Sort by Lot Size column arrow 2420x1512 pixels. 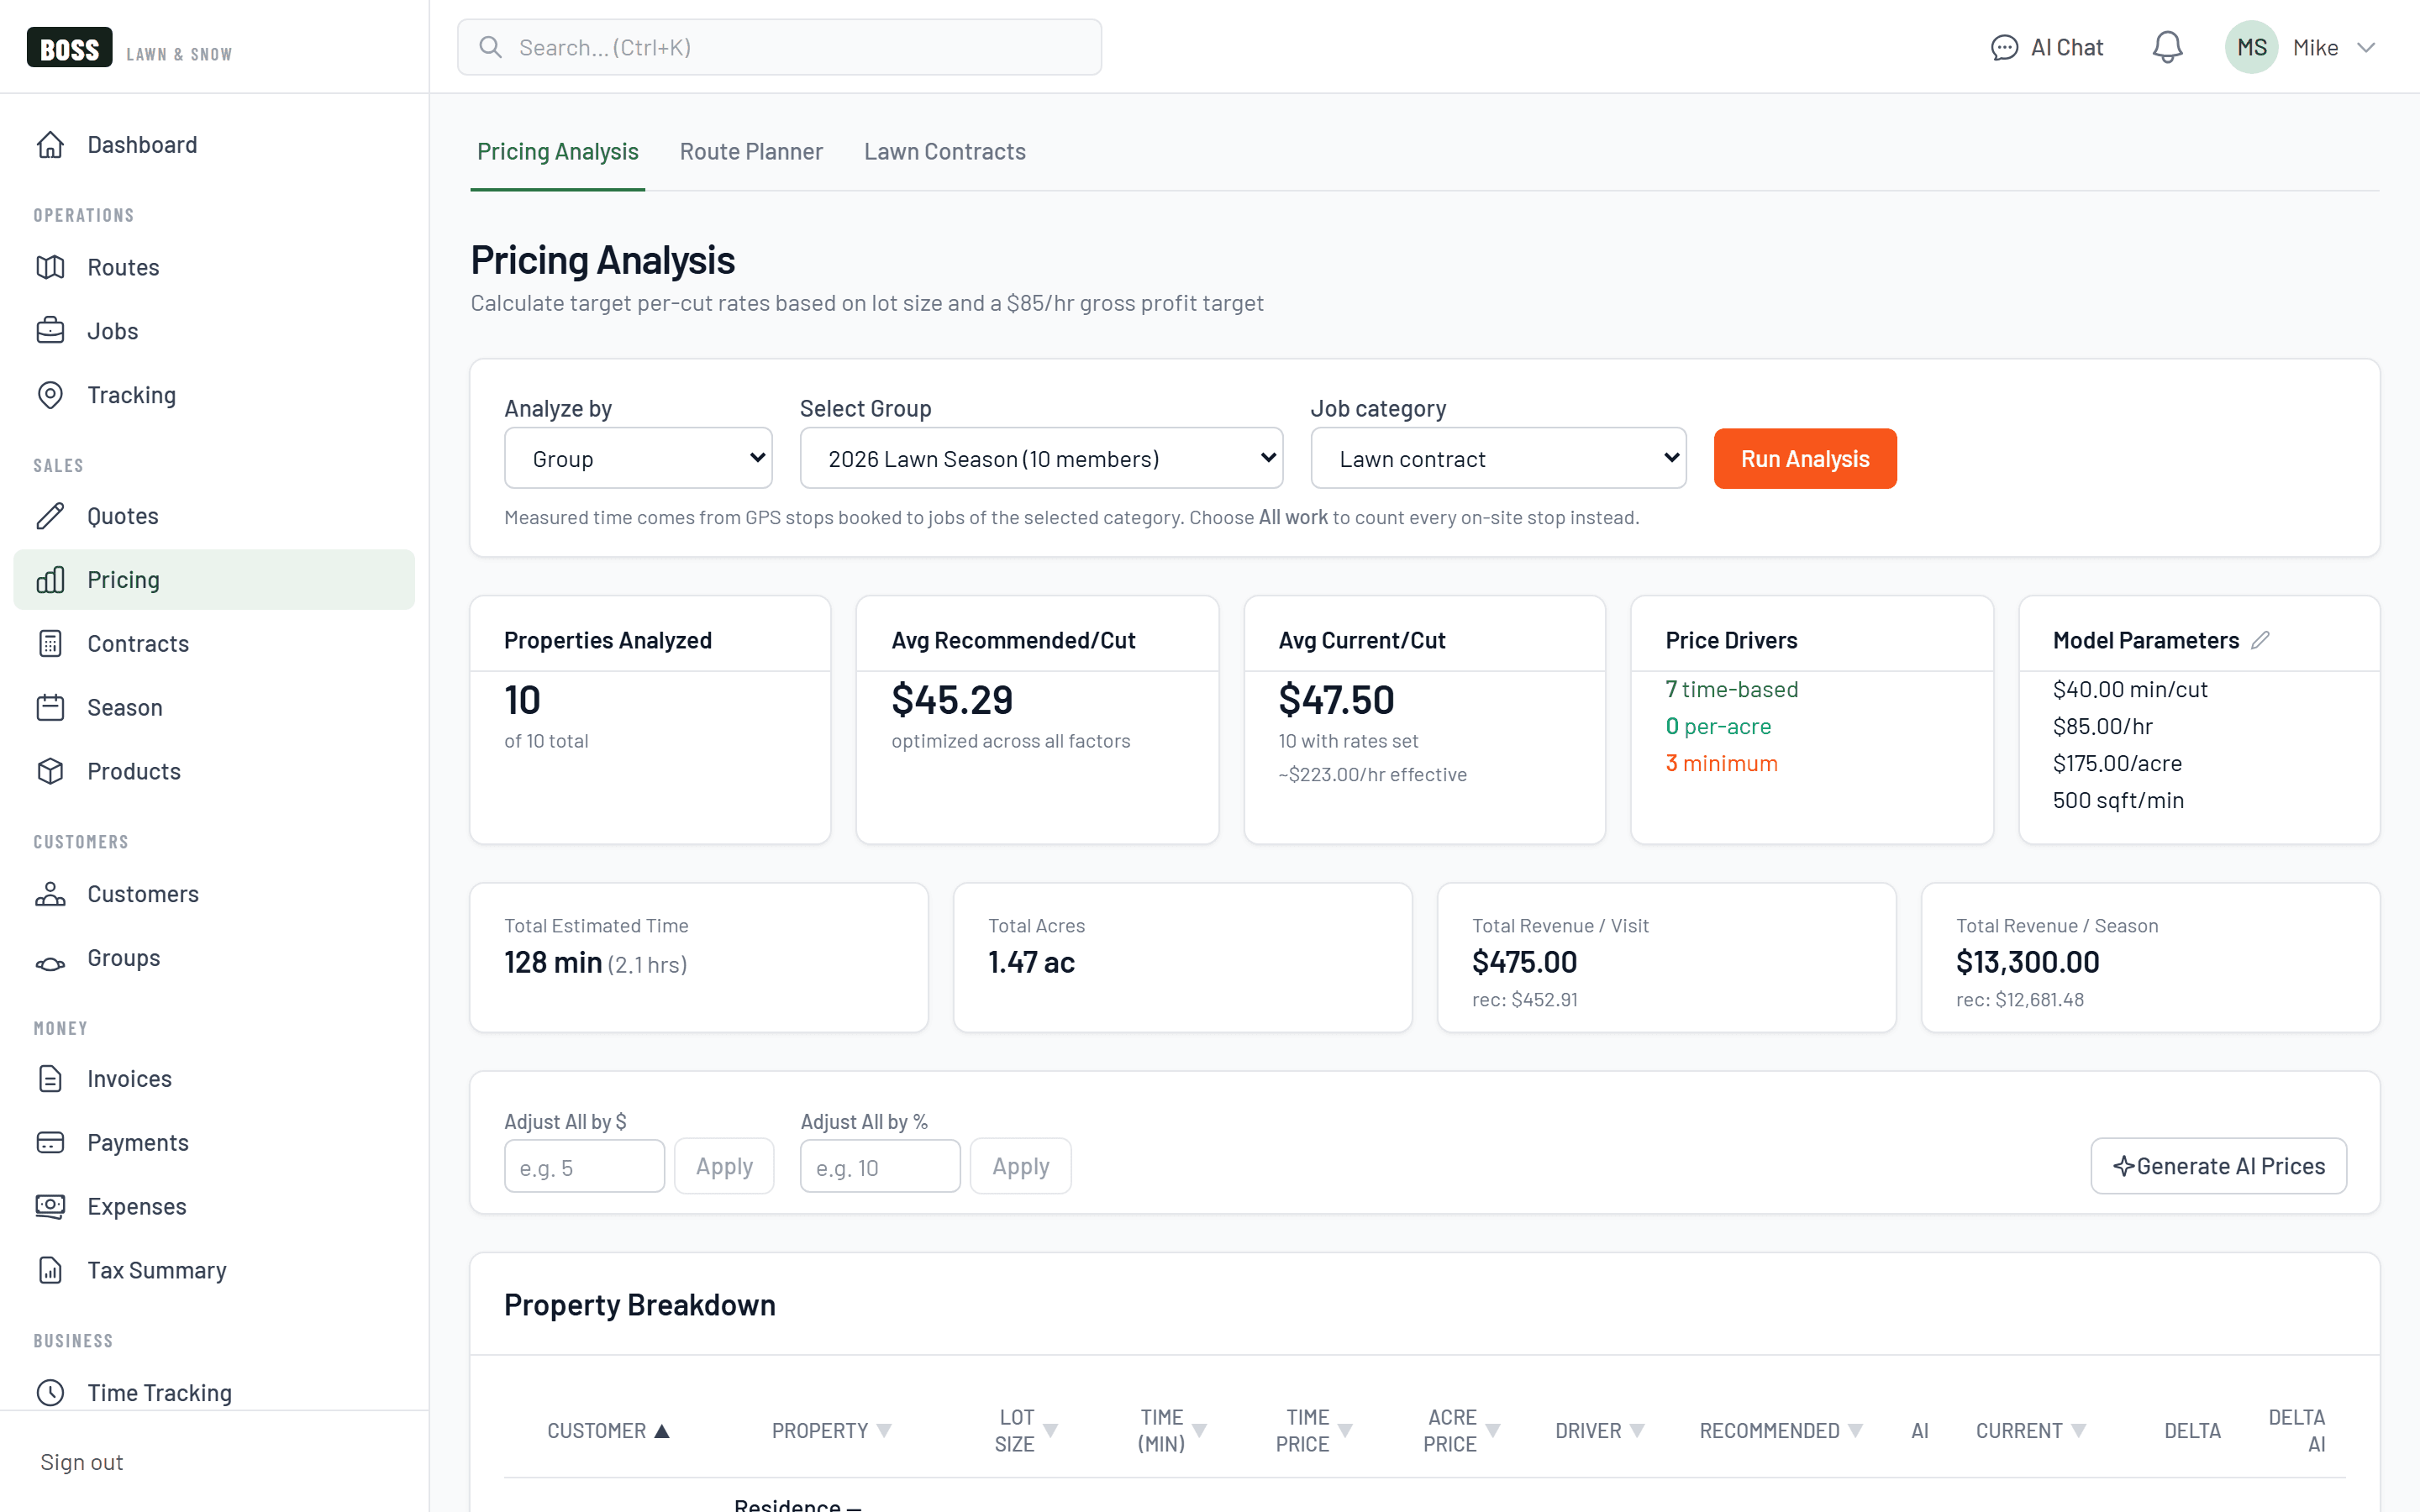(1050, 1431)
